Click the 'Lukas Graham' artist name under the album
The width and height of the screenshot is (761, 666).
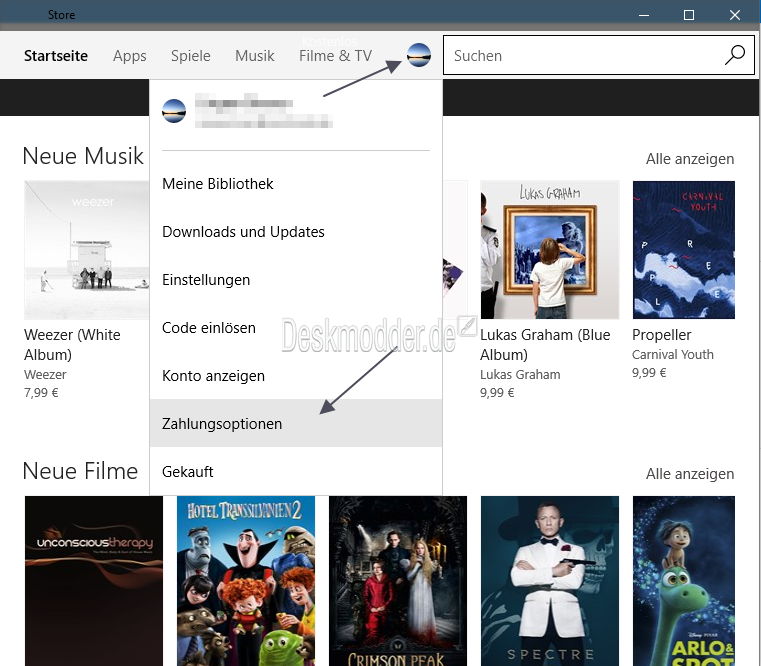(520, 374)
